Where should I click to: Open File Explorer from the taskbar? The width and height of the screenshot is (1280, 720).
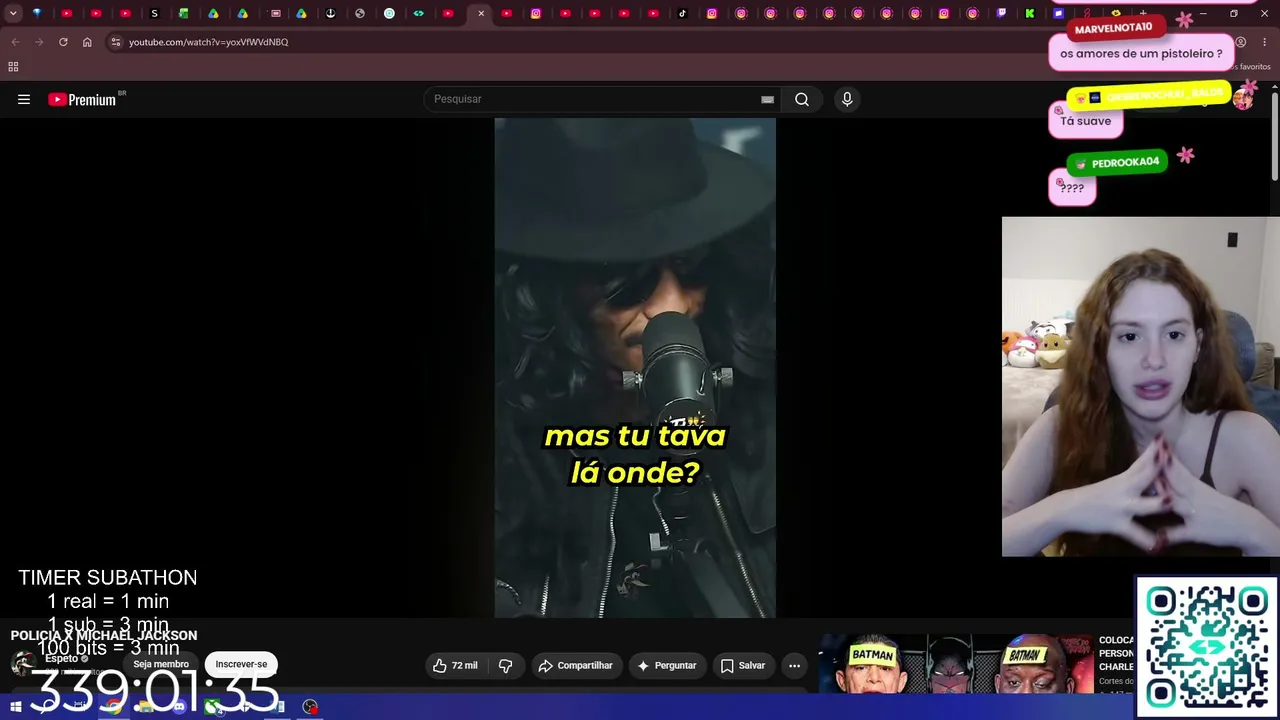point(146,707)
